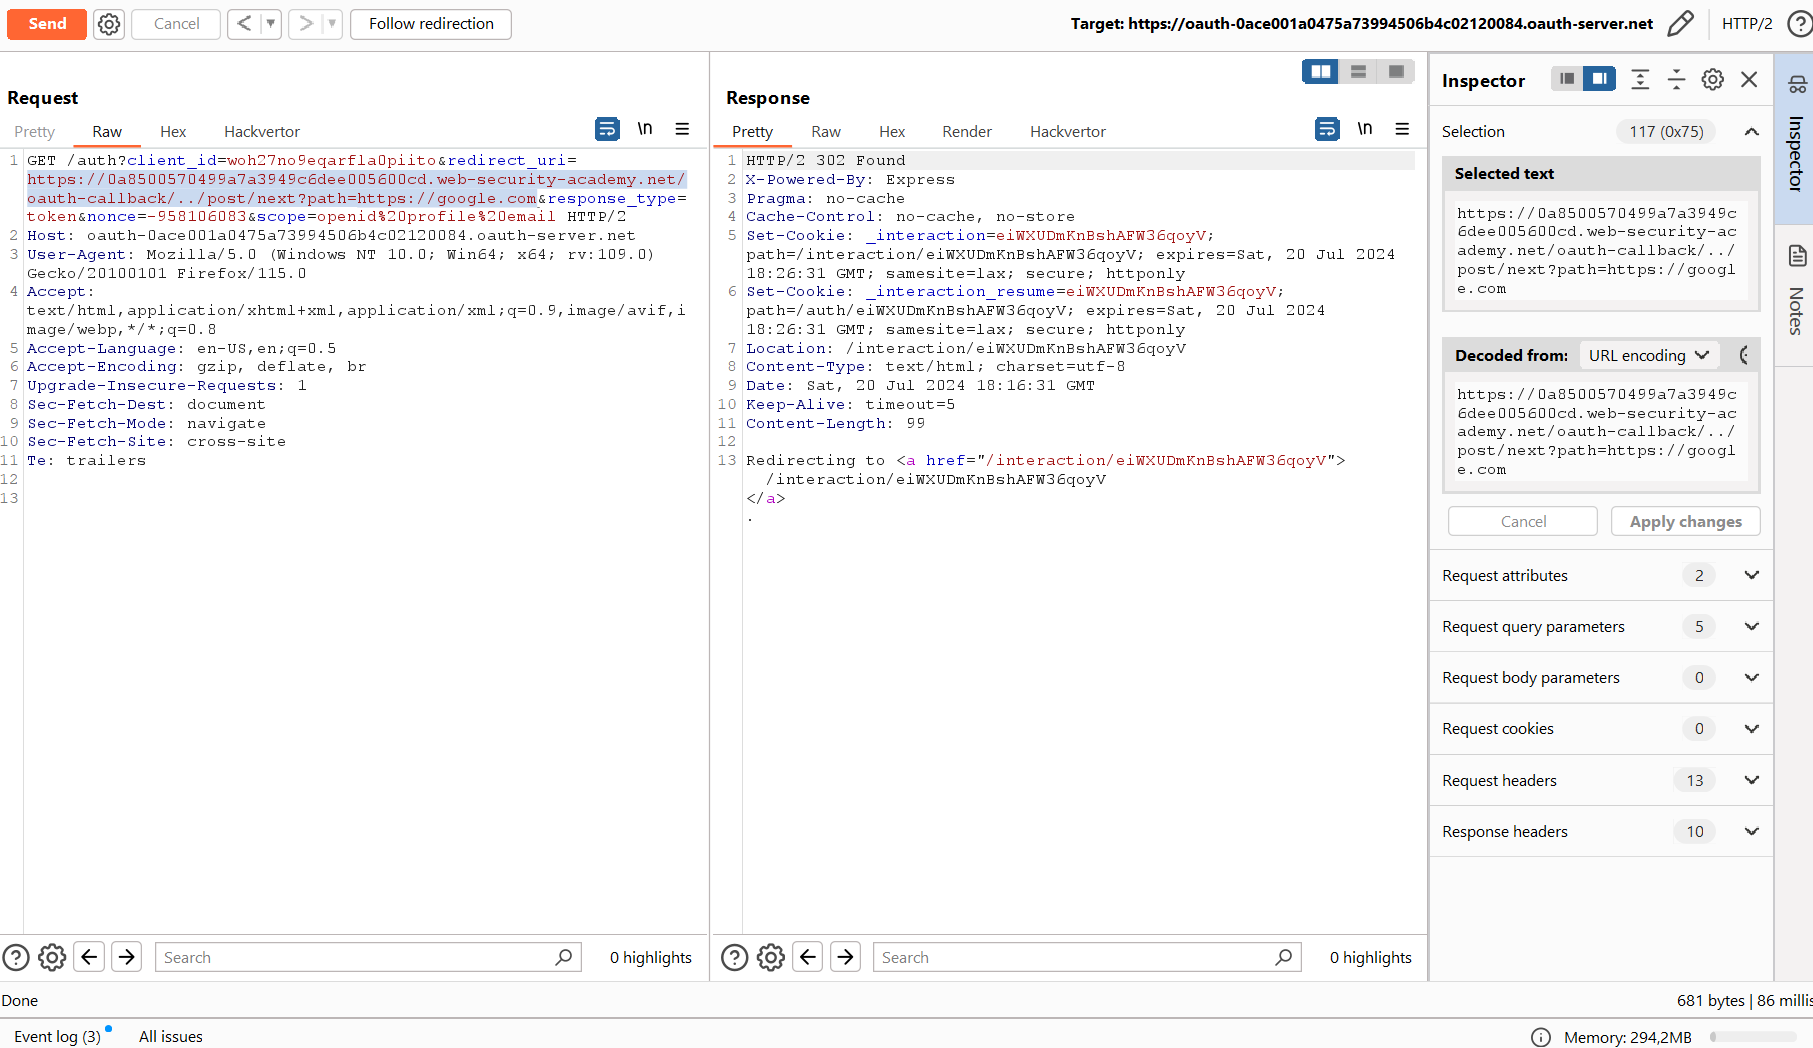Collapse all Inspector sections icon
The width and height of the screenshot is (1813, 1048).
pos(1676,80)
